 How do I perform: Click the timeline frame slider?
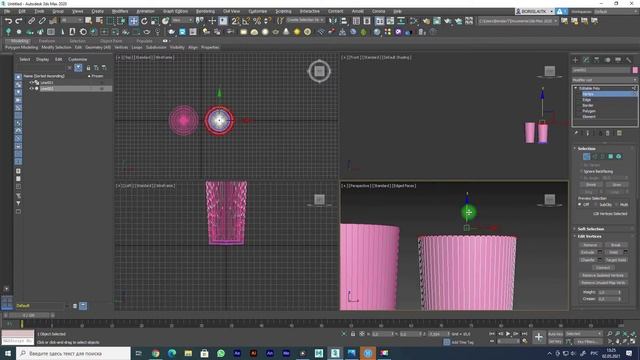point(30,315)
